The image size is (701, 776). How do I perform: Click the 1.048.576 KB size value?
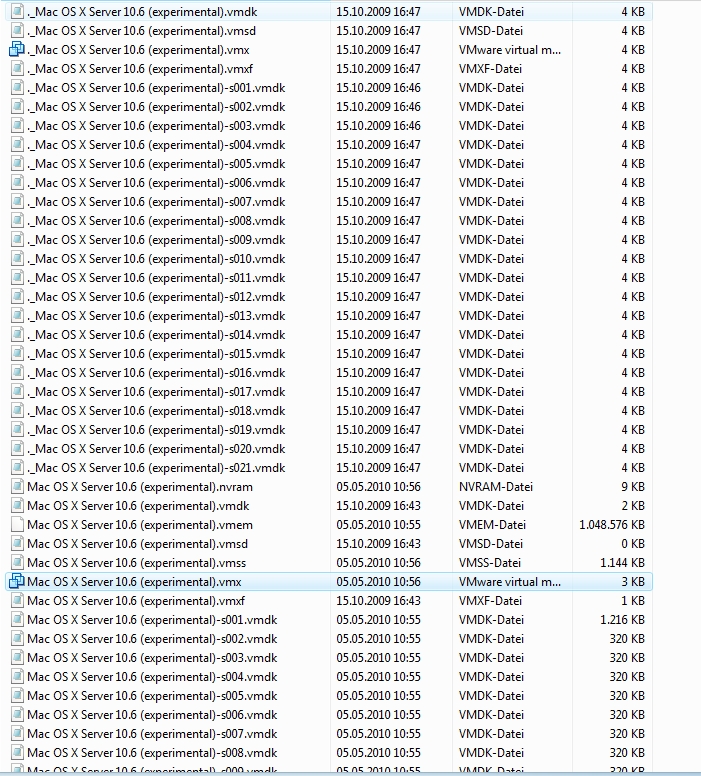[x=612, y=525]
